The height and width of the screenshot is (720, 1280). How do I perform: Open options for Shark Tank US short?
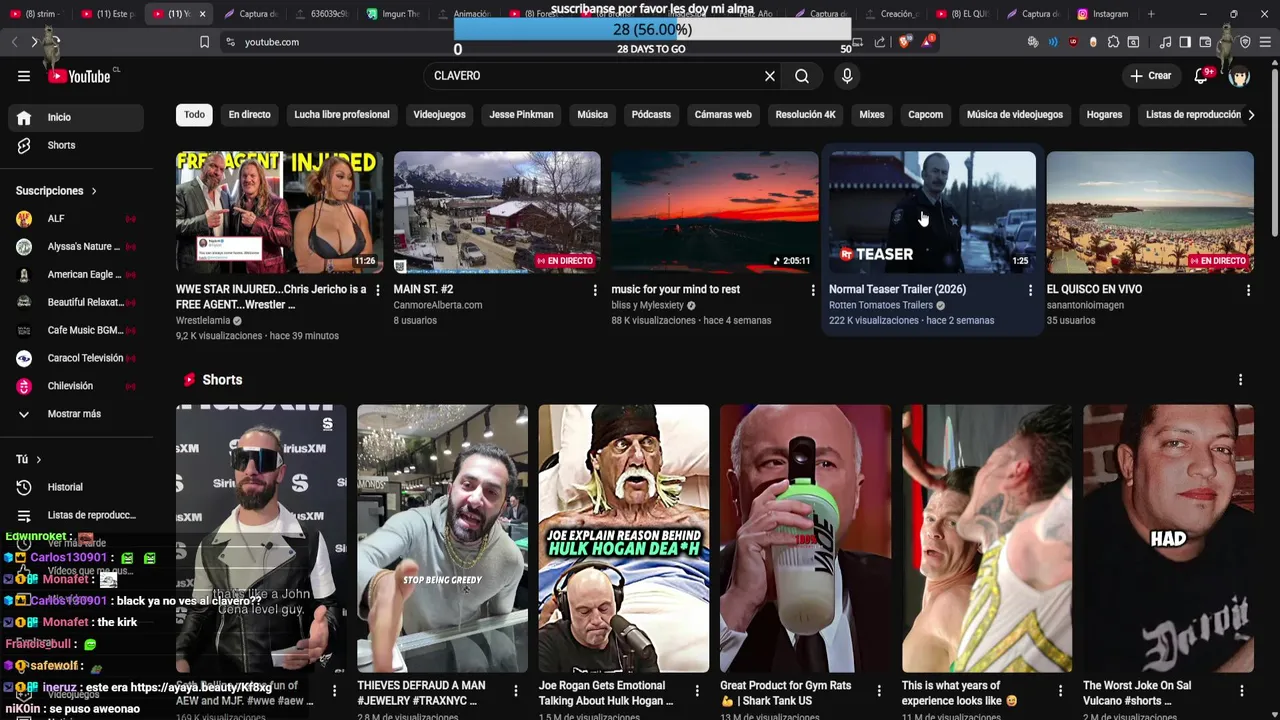click(879, 691)
